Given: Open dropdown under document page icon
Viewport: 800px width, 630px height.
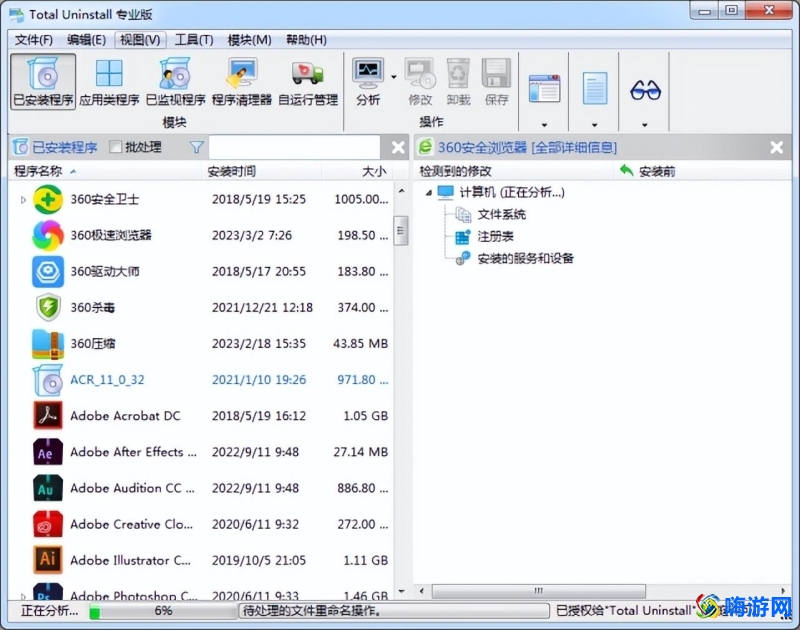Looking at the screenshot, I should [594, 124].
